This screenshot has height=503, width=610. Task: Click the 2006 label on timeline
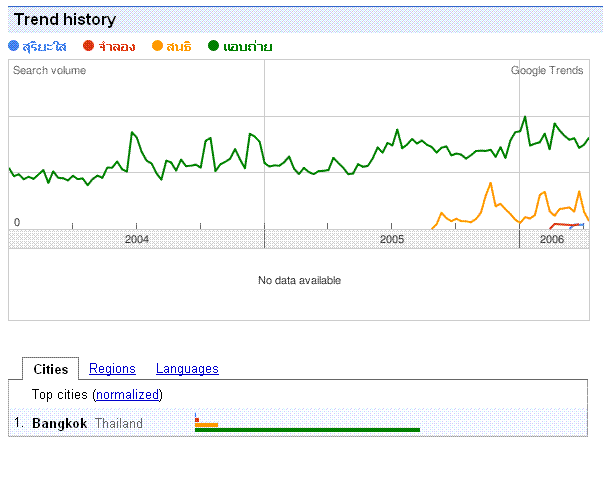click(552, 239)
